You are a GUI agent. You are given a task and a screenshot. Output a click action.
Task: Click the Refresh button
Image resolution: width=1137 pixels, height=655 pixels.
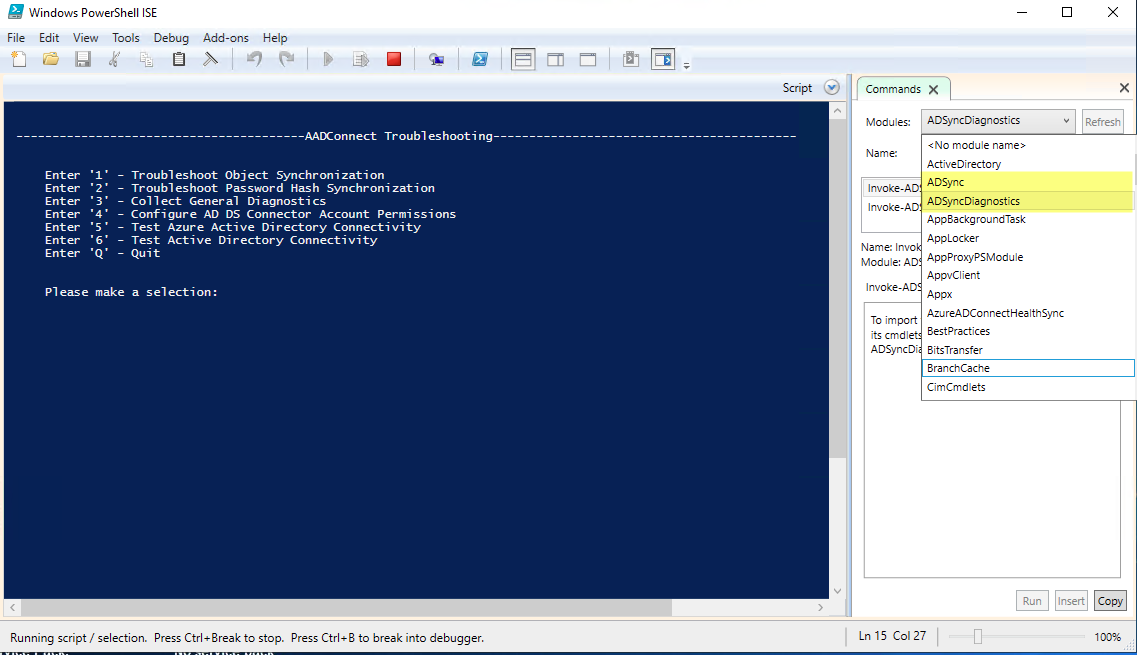(1102, 122)
